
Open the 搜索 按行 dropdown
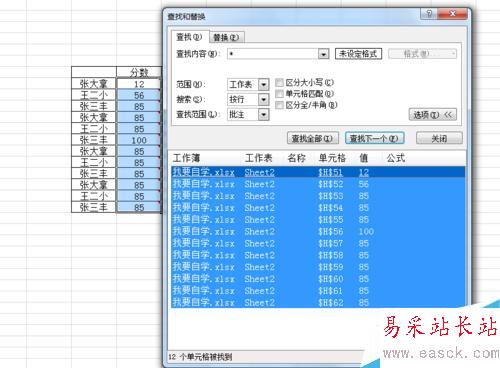click(x=264, y=99)
